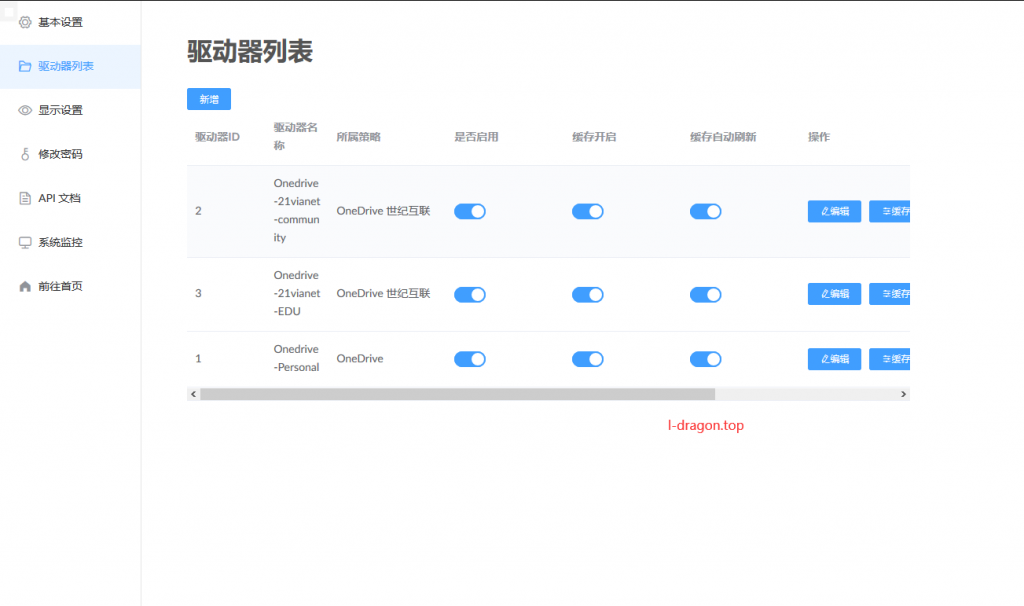Click the eye icon beside 显示设置

[26, 110]
